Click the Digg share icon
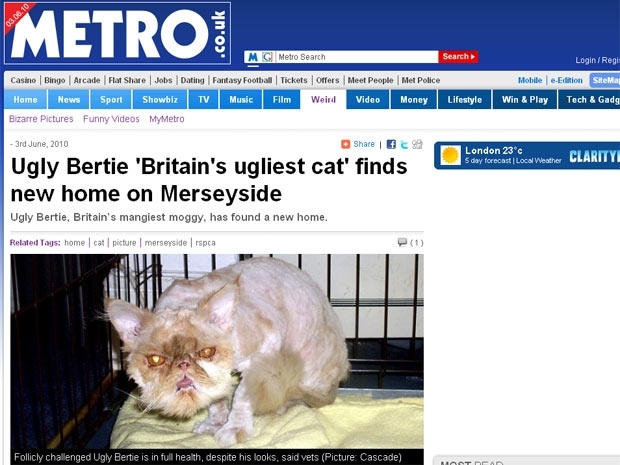 (417, 144)
